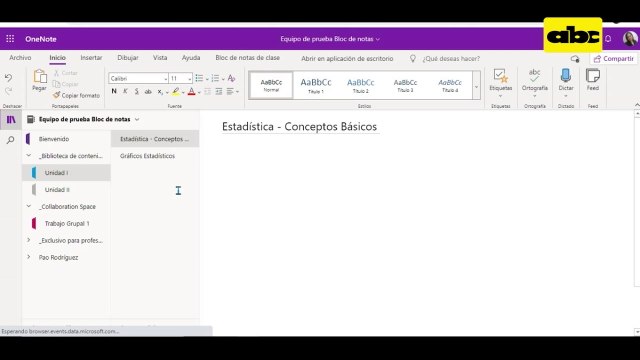Click Abrir en aplicación de escritorio
Screen dimensions: 640x360
click(347, 59)
